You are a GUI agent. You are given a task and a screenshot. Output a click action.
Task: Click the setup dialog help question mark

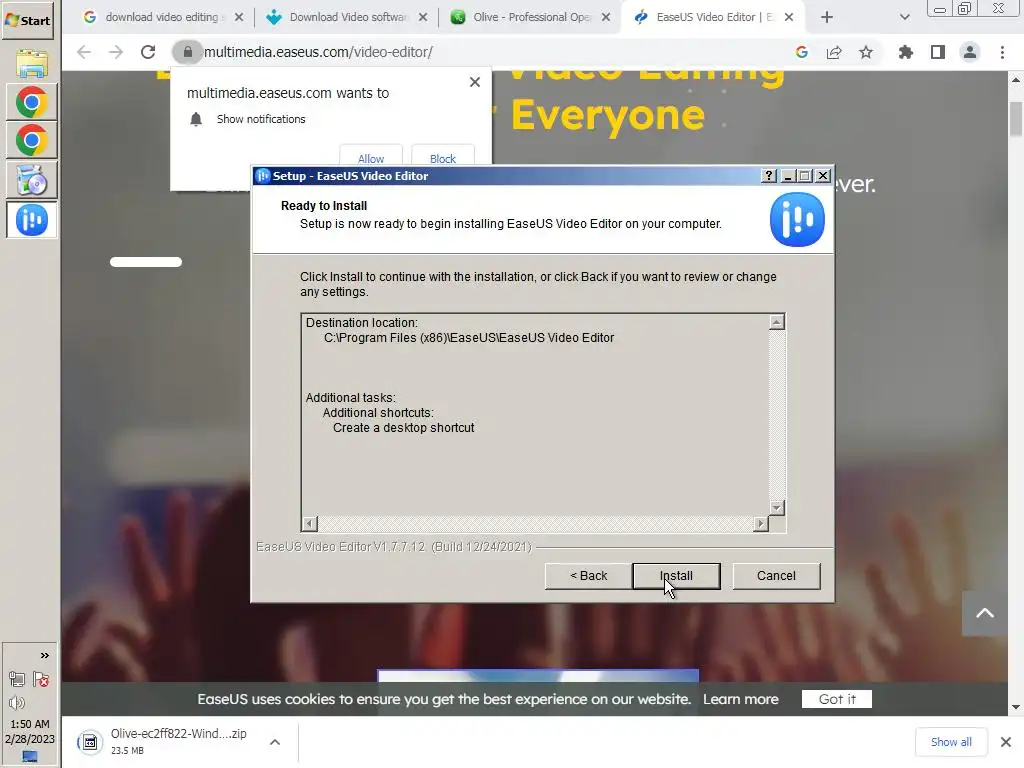pos(769,176)
